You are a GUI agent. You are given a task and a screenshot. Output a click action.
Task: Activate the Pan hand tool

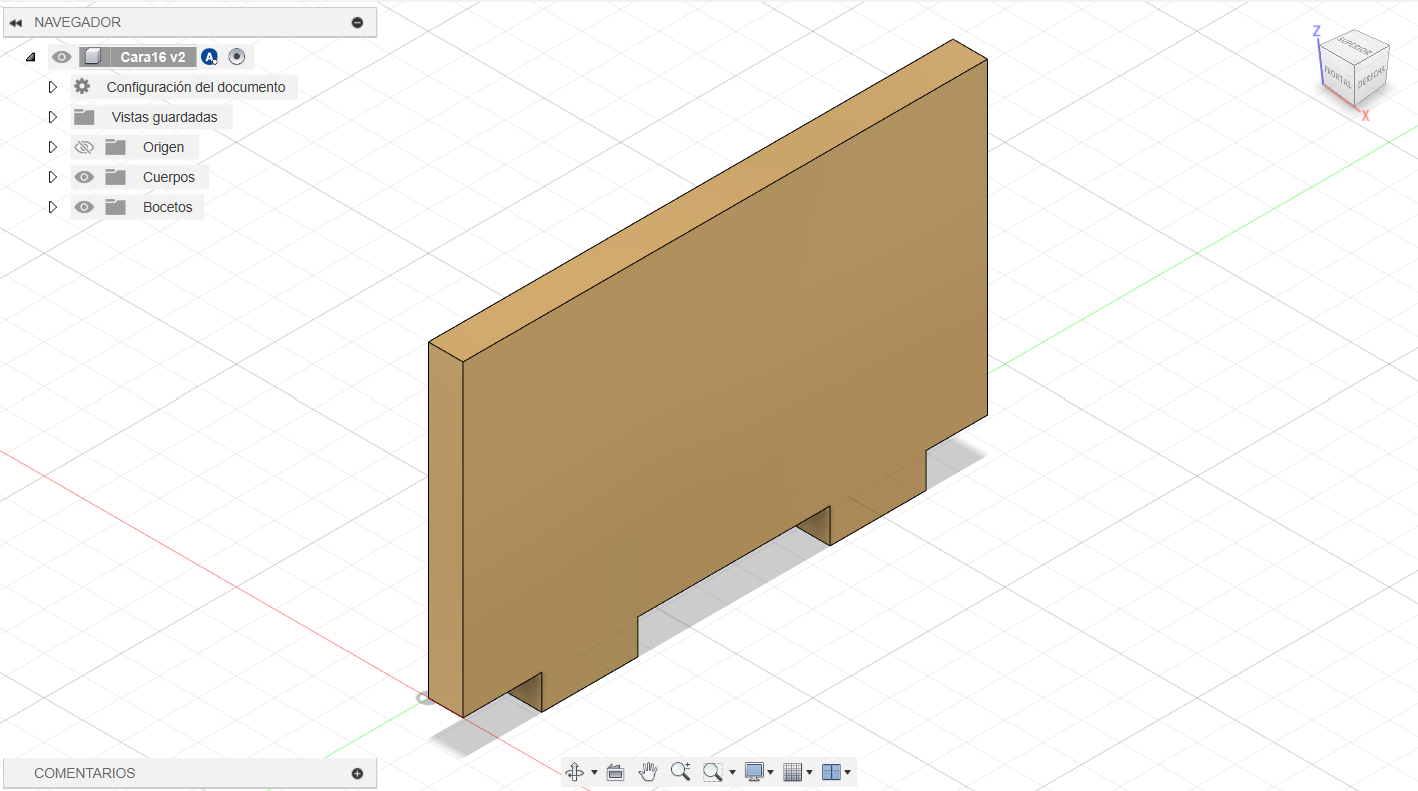pyautogui.click(x=648, y=772)
